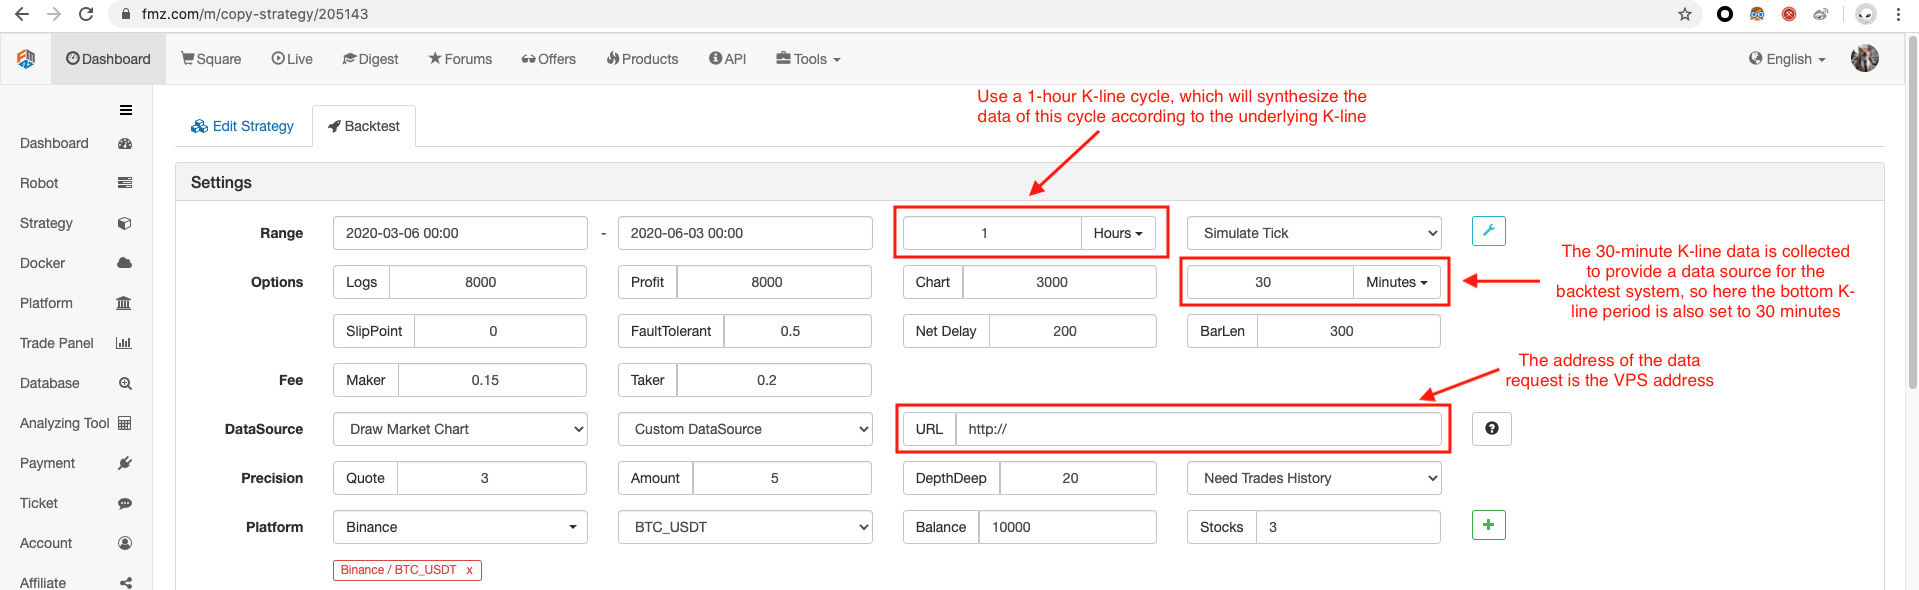The width and height of the screenshot is (1919, 590).
Task: Go back in browser
Action: tap(22, 14)
